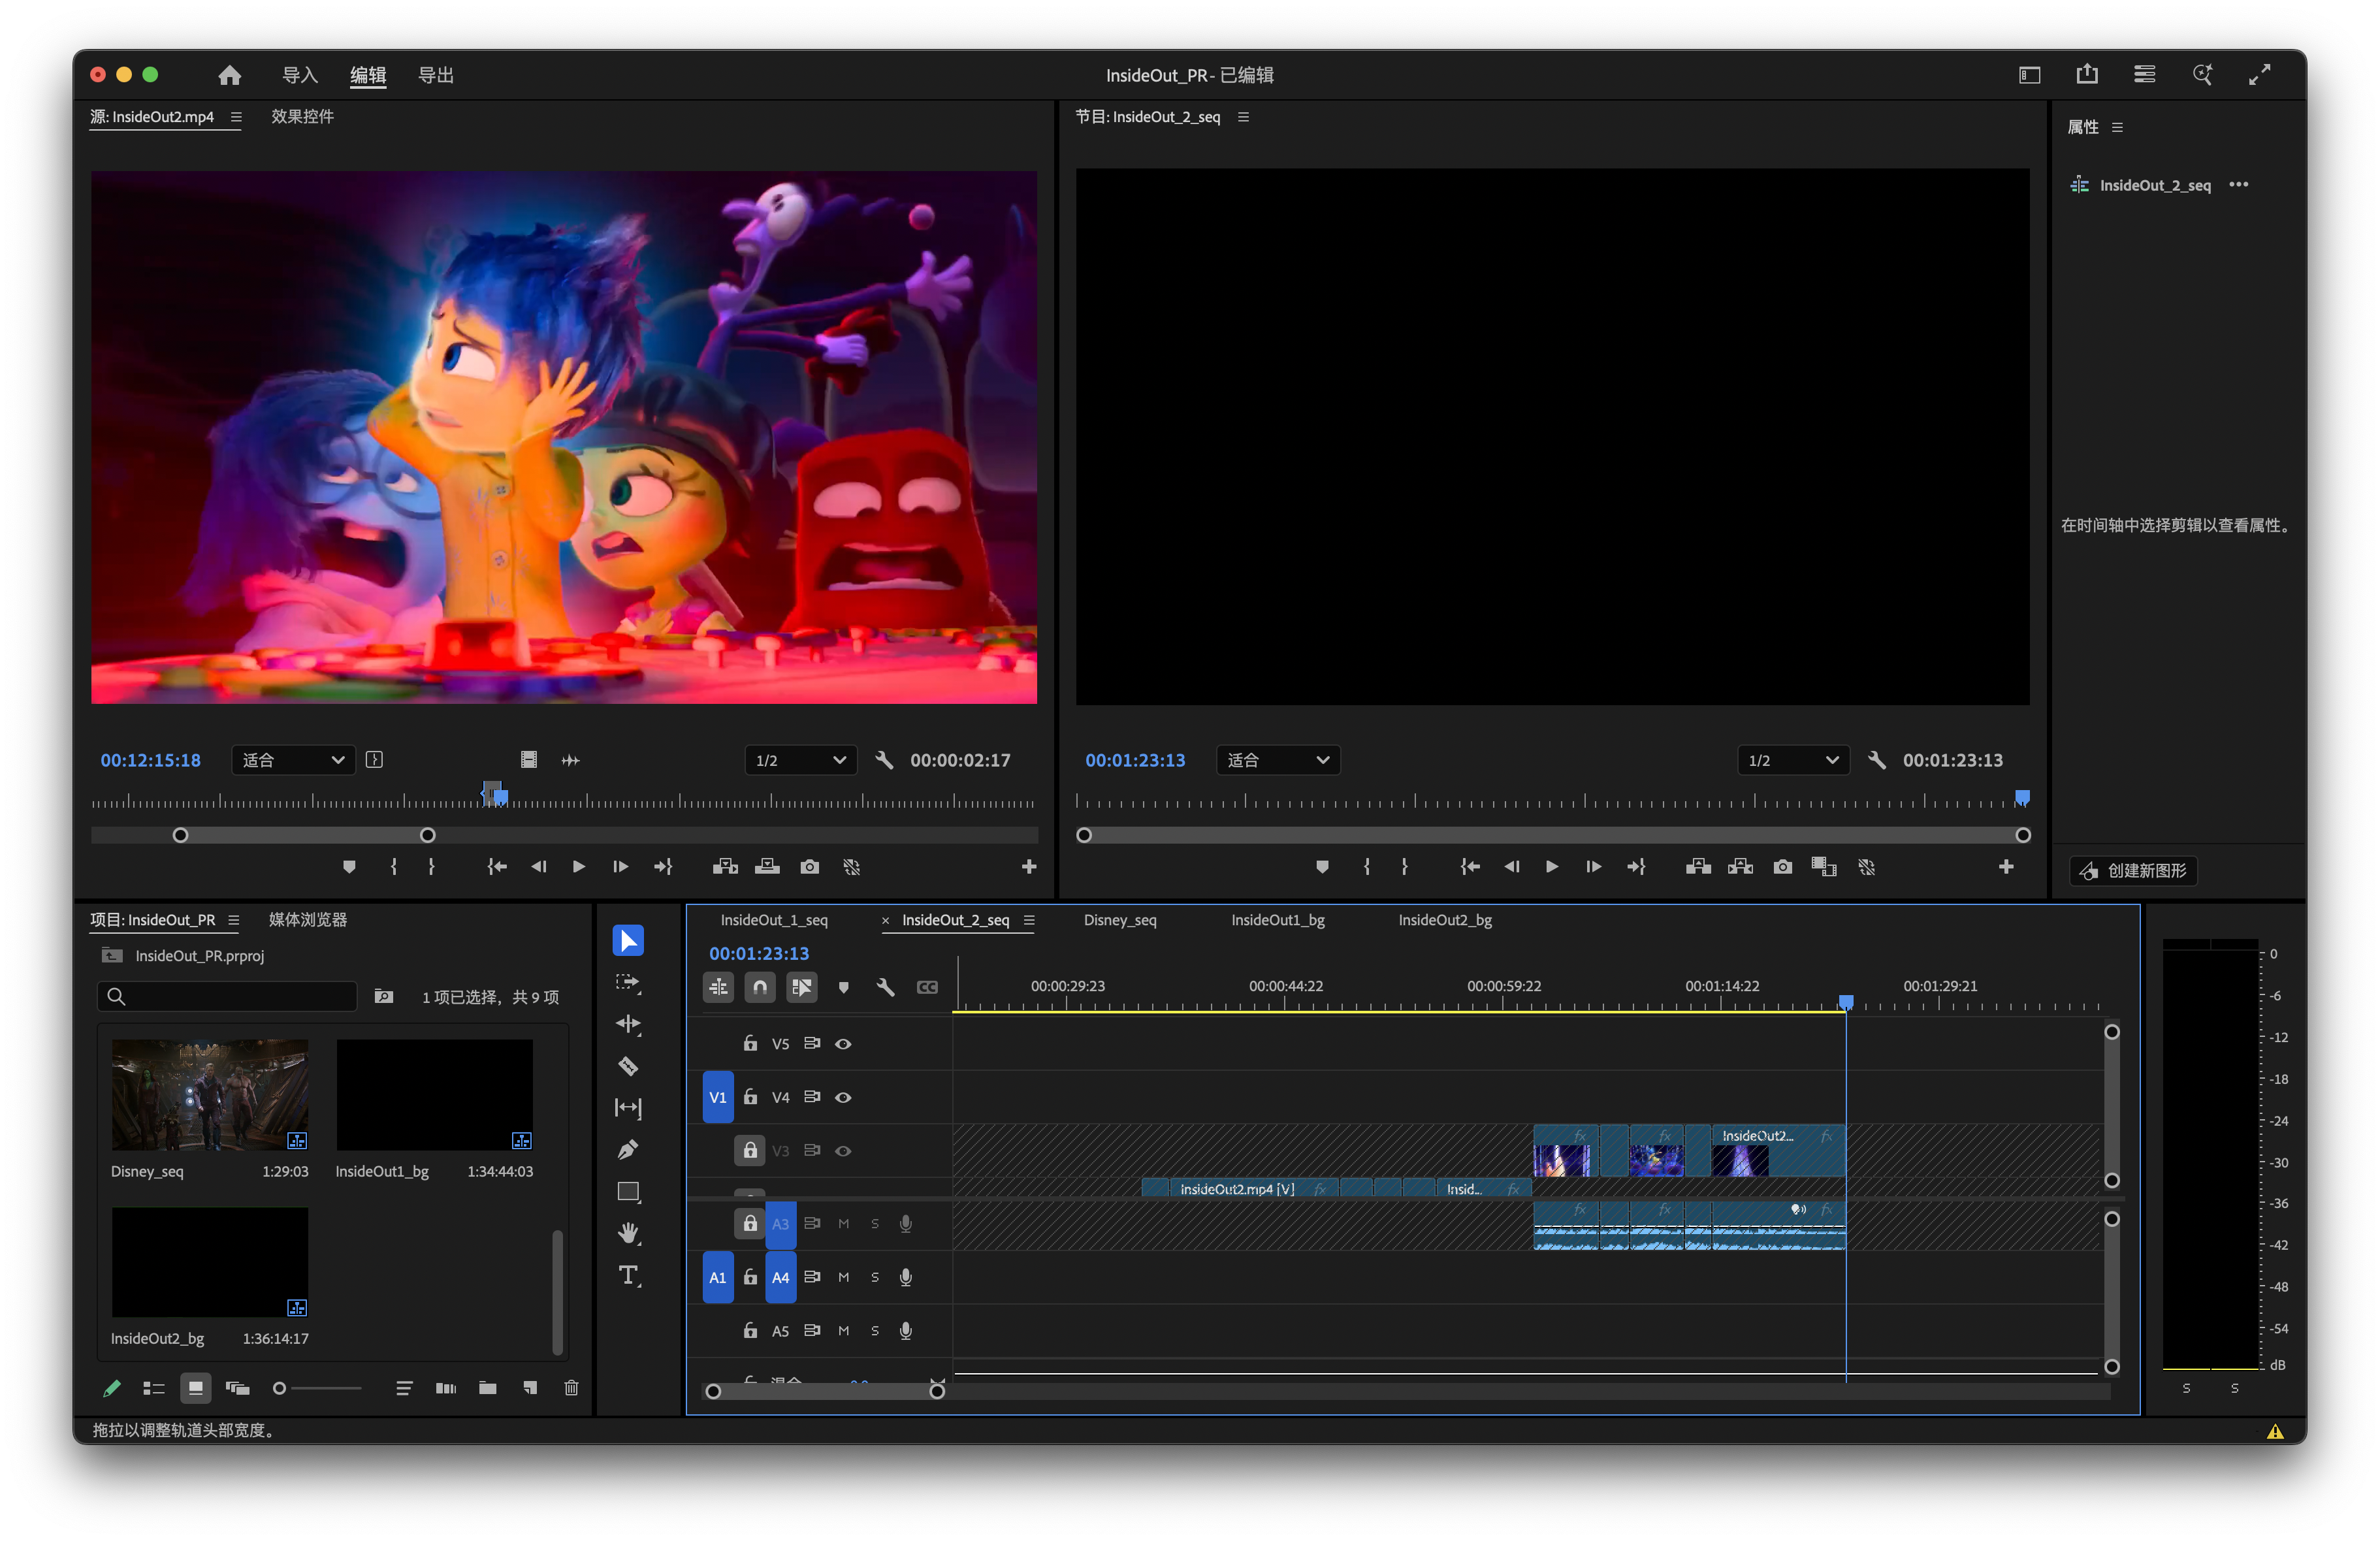Screen dimensions: 2380x1541
Task: Select the Razor tool
Action: click(x=628, y=1066)
